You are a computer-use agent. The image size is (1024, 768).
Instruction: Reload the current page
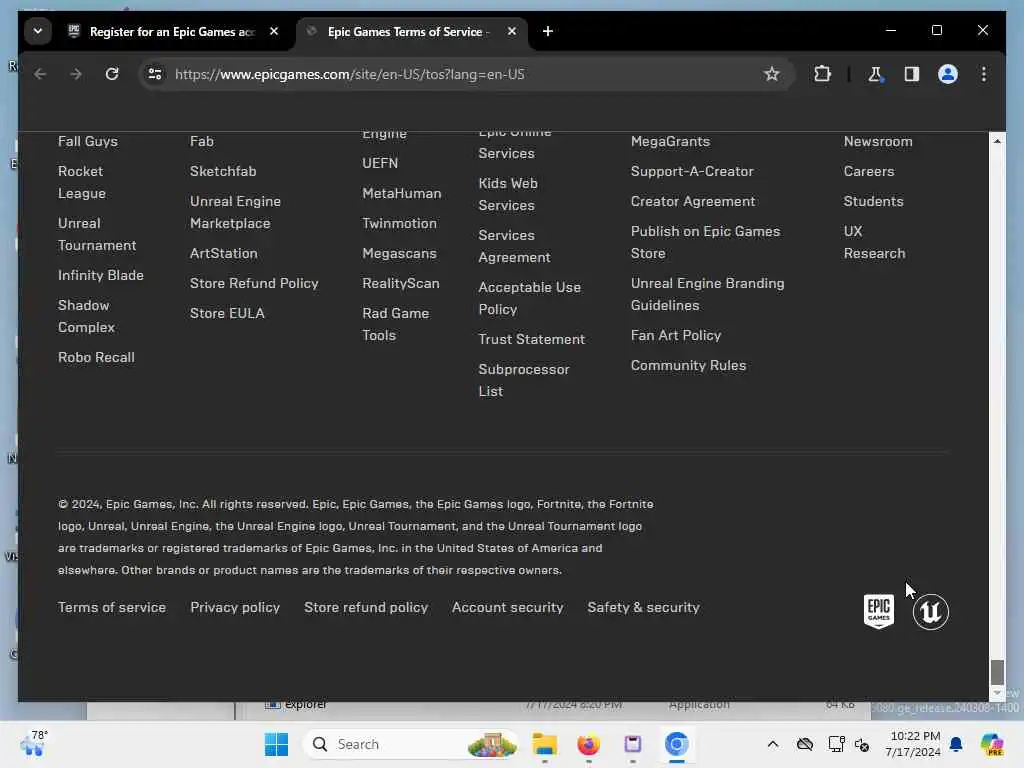tap(112, 74)
